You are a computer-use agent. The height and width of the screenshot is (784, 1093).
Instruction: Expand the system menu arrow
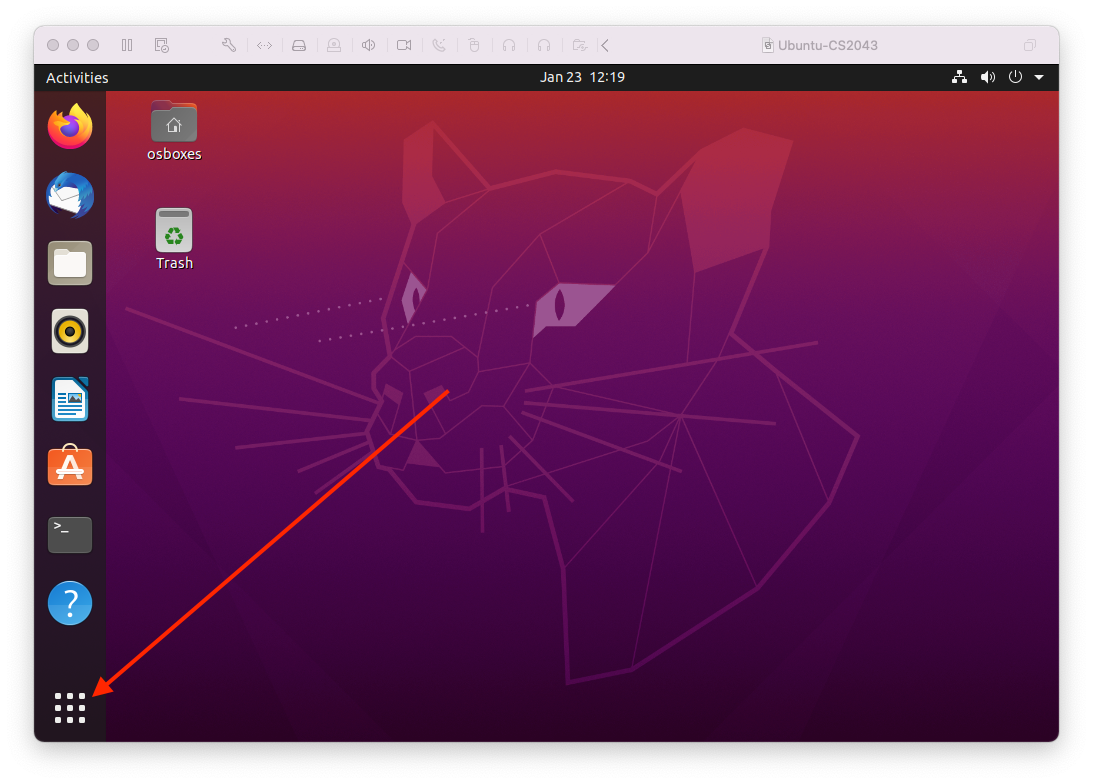click(x=1039, y=77)
